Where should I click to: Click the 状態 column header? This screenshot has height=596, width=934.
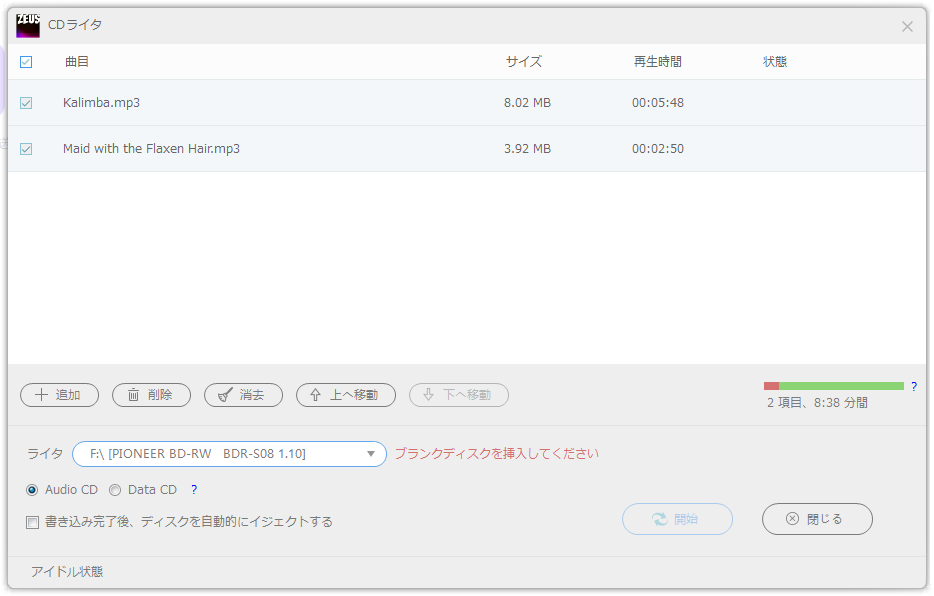click(x=775, y=61)
